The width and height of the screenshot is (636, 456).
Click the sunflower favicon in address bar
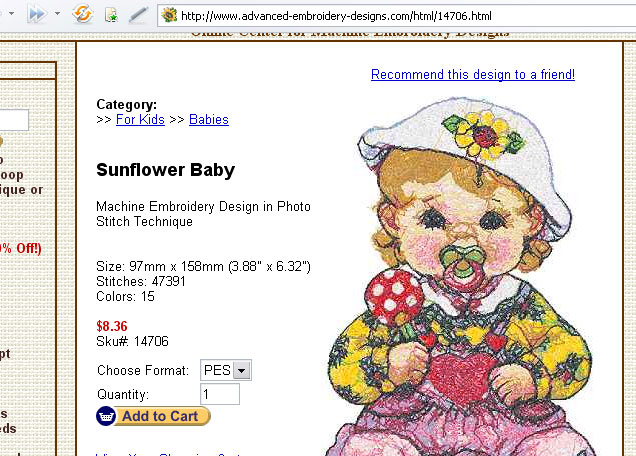tap(169, 15)
